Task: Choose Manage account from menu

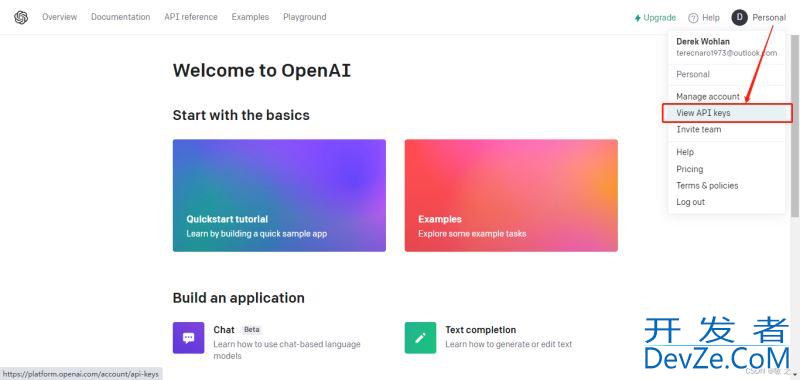Action: click(708, 96)
